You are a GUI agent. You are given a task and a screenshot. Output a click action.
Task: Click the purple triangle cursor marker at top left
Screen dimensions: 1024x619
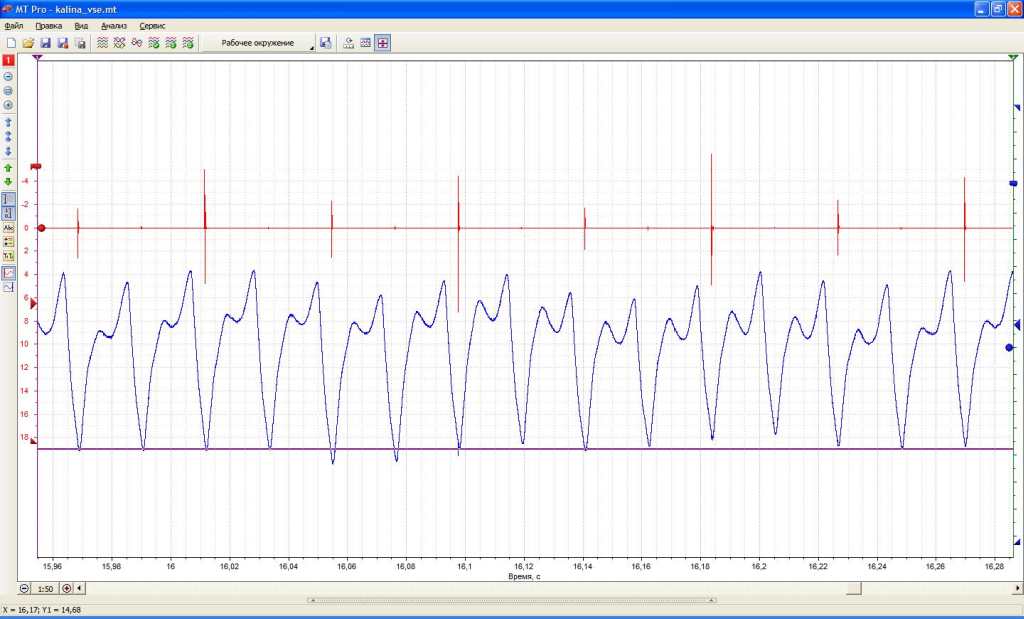pyautogui.click(x=38, y=57)
